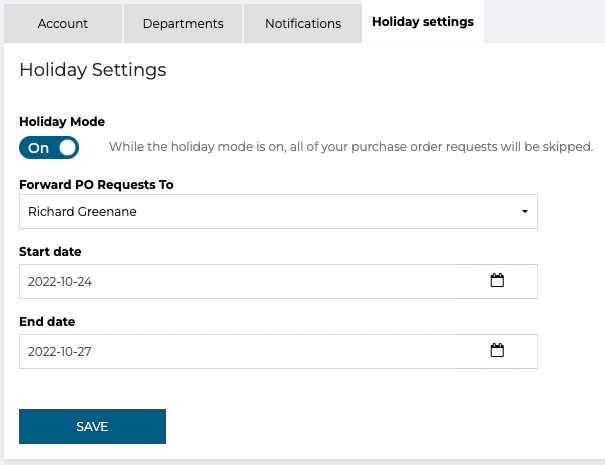605x465 pixels.
Task: Select the Holiday settings tab
Action: point(423,22)
